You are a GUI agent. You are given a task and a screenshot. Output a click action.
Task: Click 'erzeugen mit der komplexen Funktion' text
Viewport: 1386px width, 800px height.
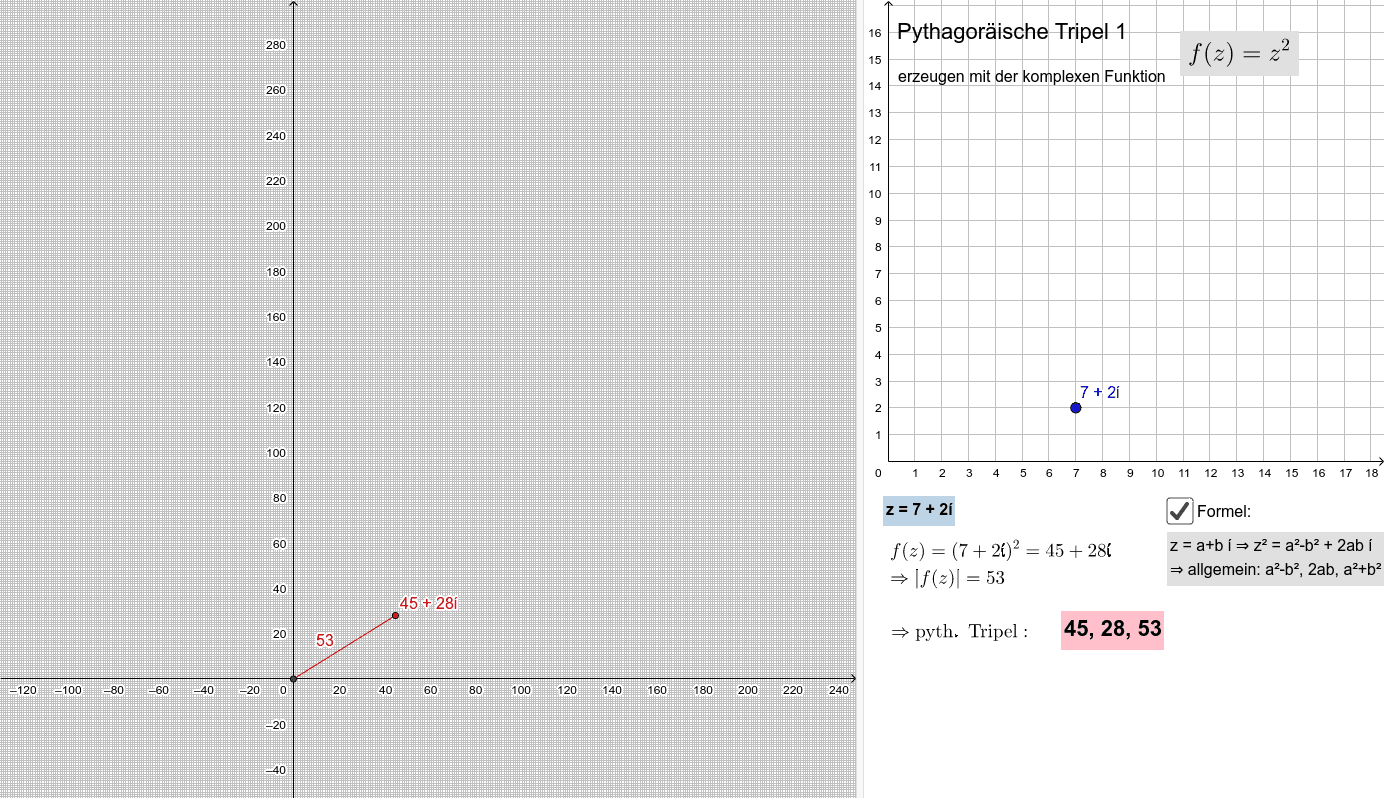[1032, 76]
